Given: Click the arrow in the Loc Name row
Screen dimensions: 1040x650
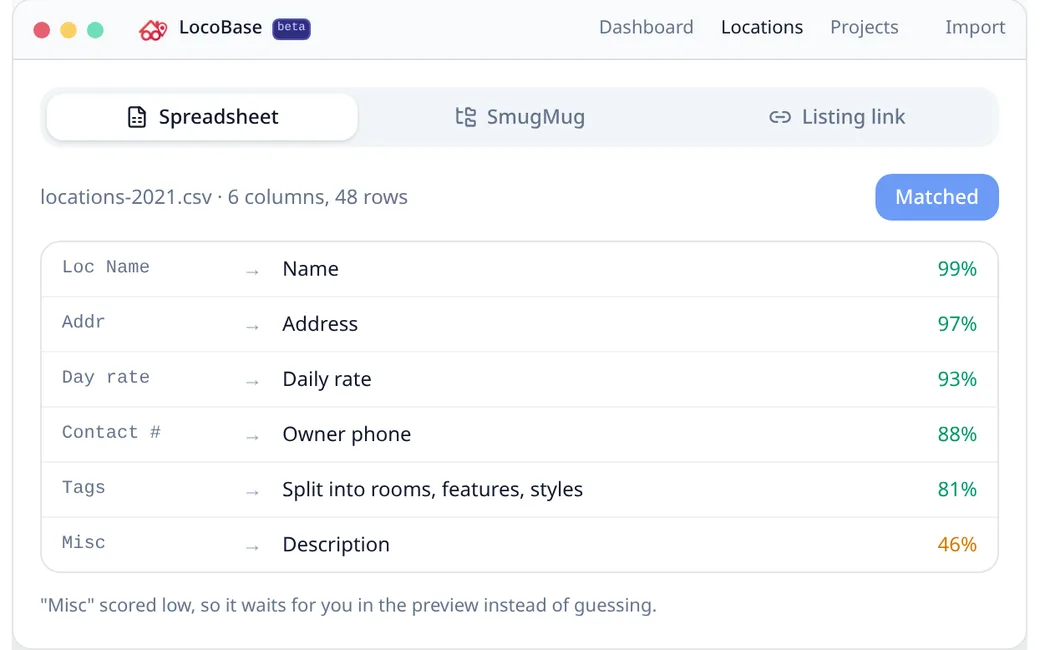Looking at the screenshot, I should [x=252, y=272].
